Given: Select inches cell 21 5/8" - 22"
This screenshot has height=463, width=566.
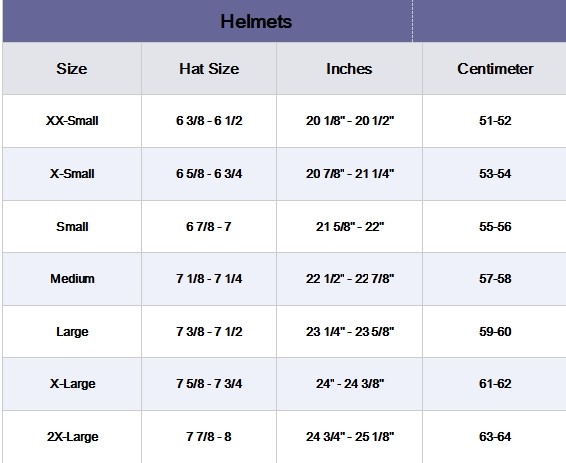Looking at the screenshot, I should [350, 227].
